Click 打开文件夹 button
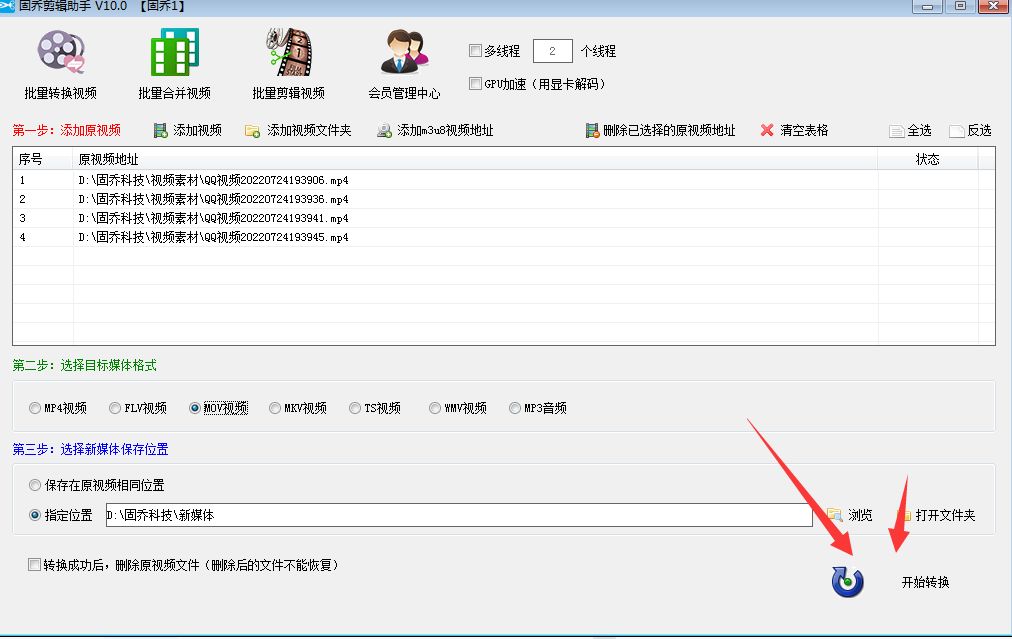Image resolution: width=1012 pixels, height=639 pixels. (945, 515)
